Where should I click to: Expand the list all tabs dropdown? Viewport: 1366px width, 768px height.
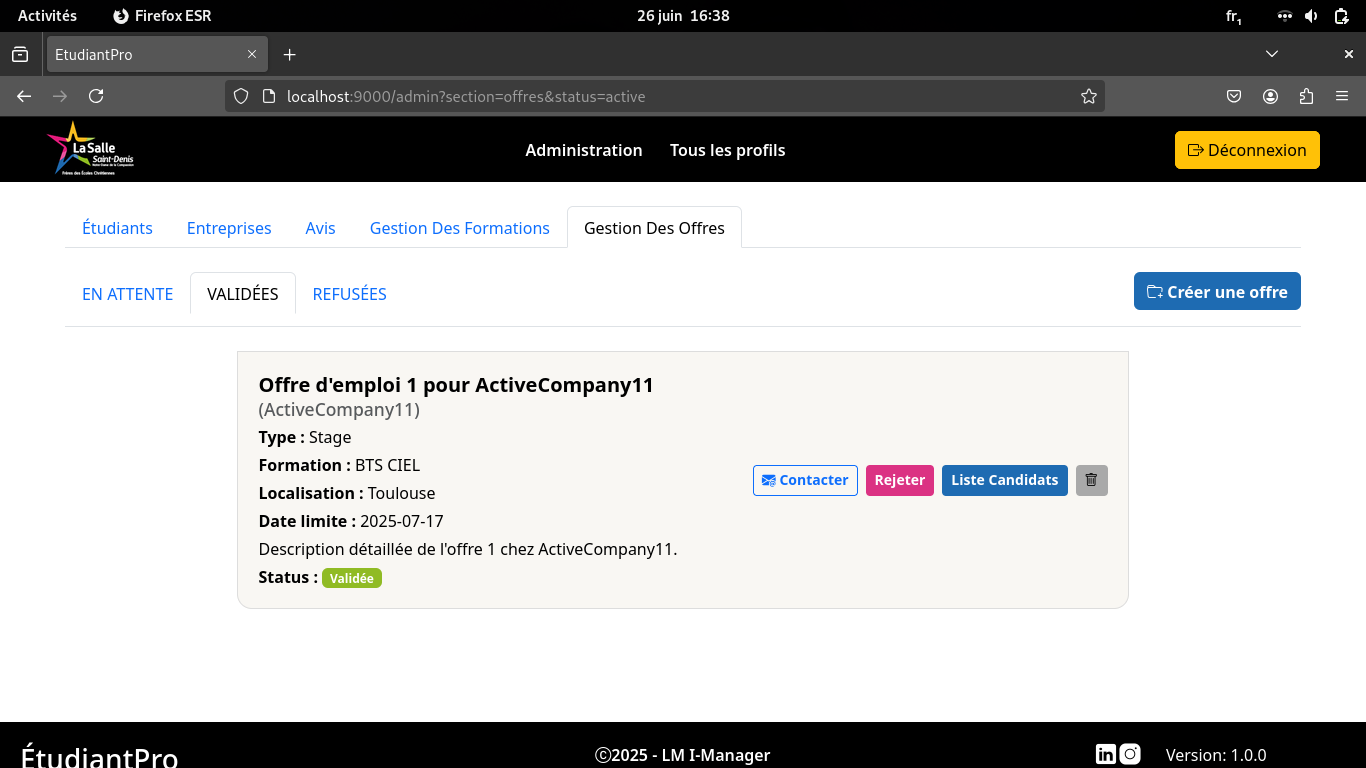tap(1272, 54)
